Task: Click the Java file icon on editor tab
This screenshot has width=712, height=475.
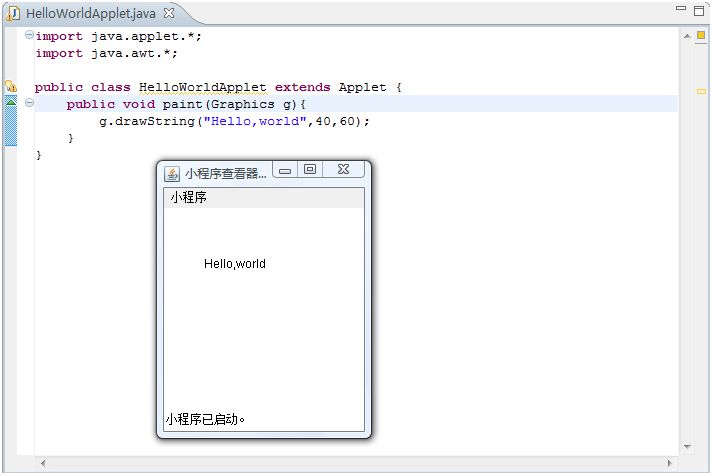Action: (x=13, y=13)
